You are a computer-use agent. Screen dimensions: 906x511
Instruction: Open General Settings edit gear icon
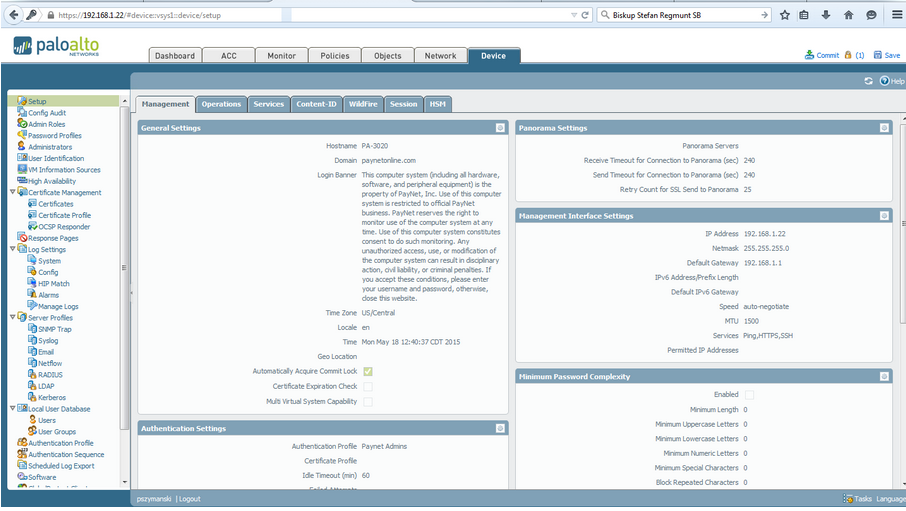[x=500, y=128]
